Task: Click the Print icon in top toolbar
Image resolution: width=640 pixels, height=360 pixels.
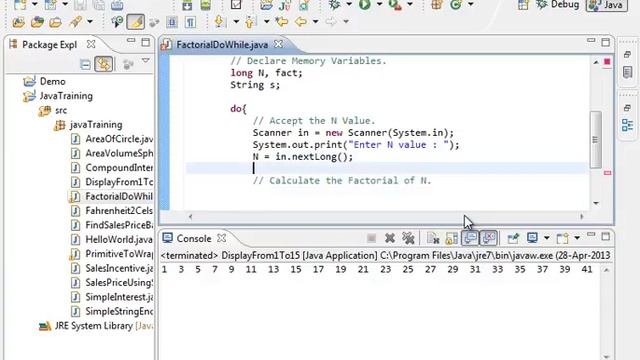Action: pyautogui.click(x=117, y=5)
